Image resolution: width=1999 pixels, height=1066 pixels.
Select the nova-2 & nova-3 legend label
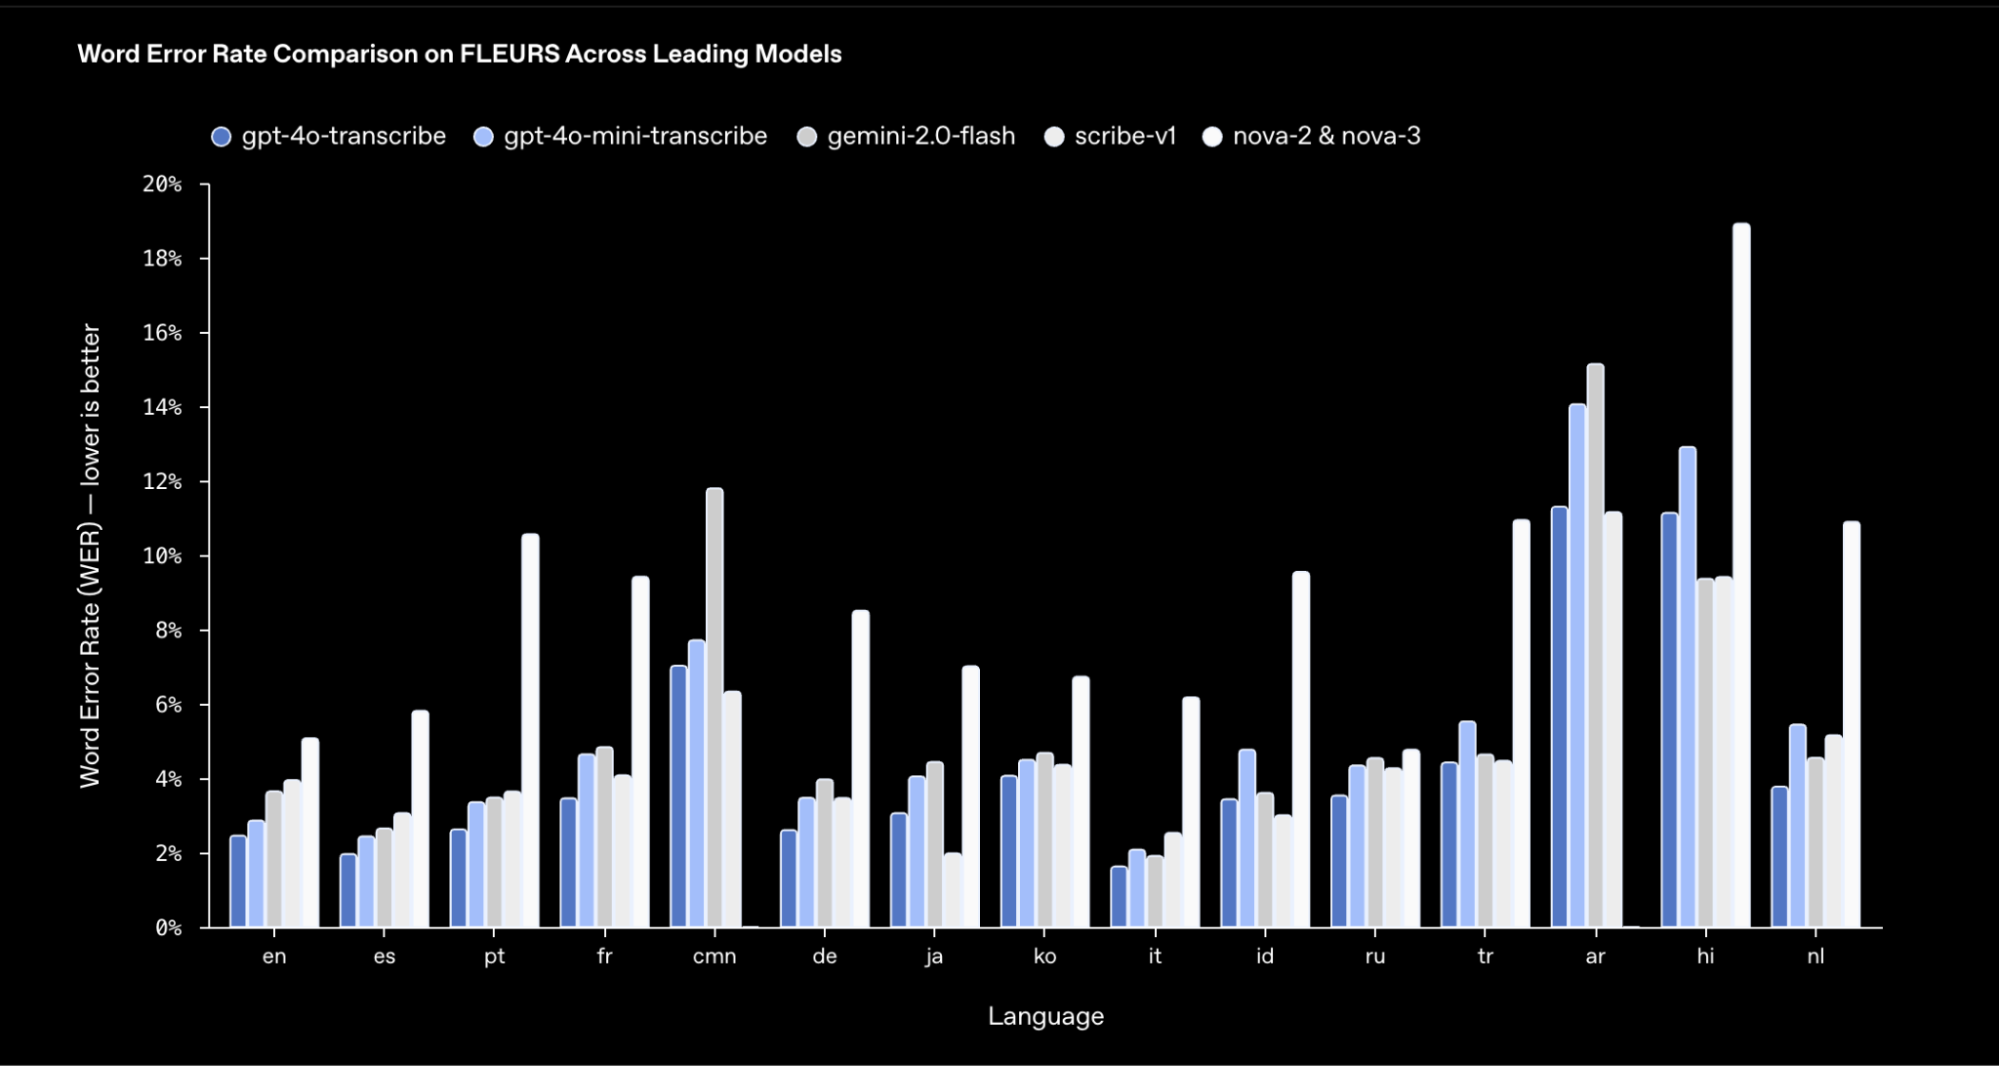(x=1326, y=136)
